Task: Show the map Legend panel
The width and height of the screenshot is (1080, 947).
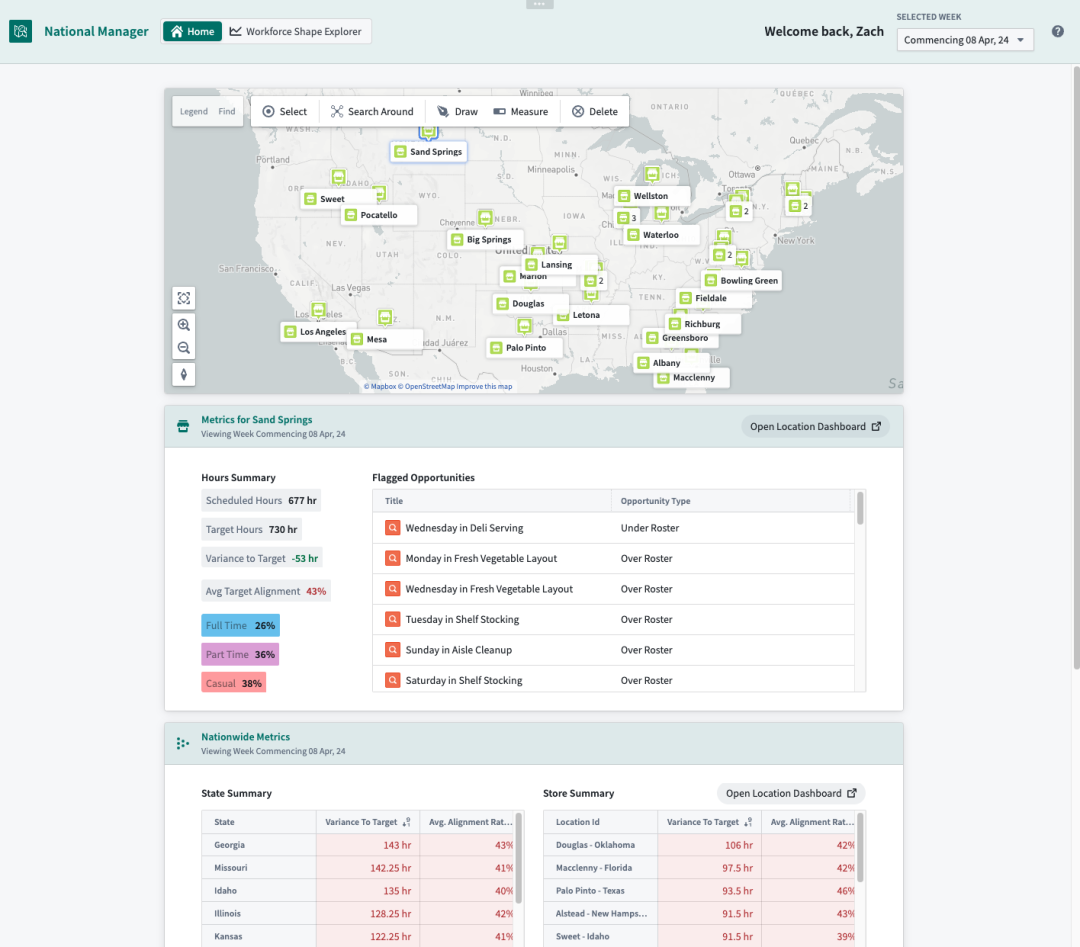Action: (194, 112)
